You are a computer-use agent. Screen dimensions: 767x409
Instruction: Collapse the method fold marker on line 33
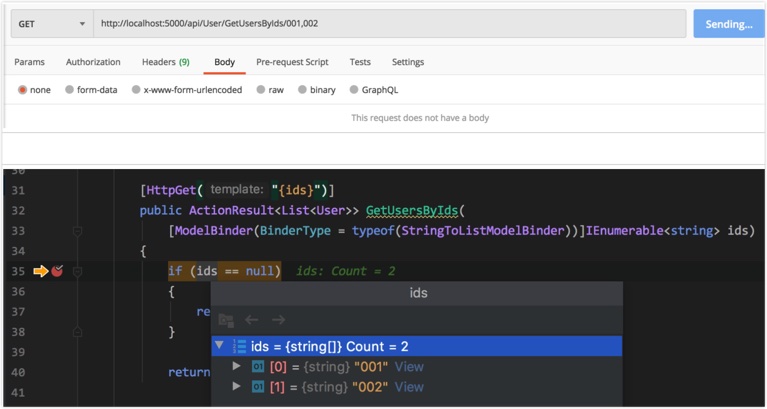(77, 231)
